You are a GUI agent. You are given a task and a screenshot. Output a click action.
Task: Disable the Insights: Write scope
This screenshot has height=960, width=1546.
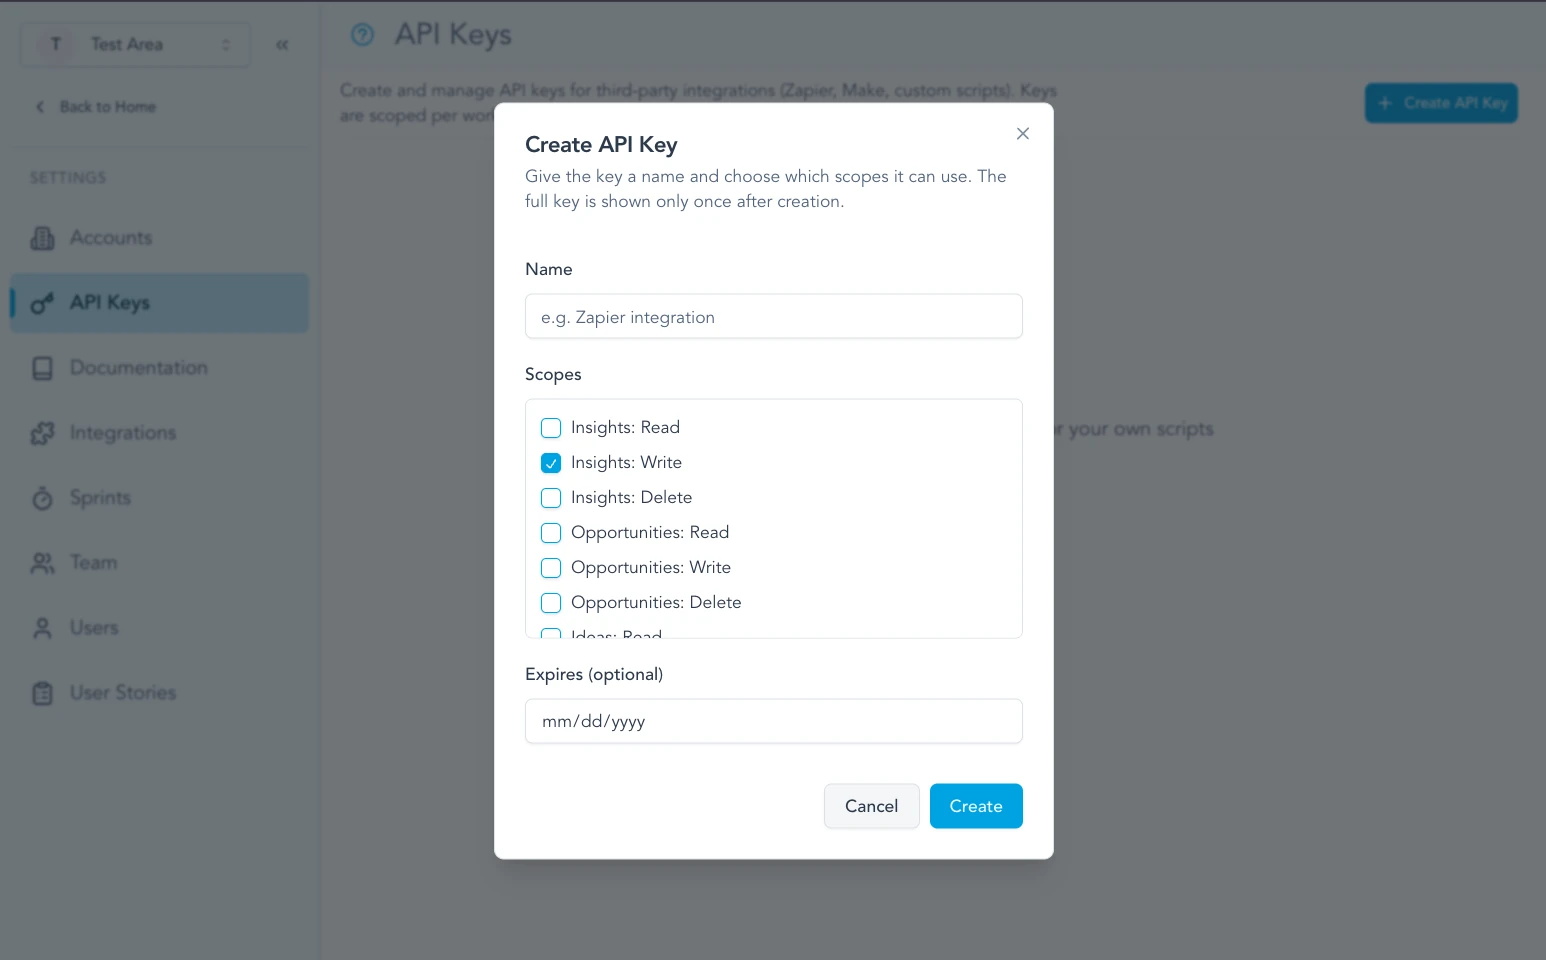pyautogui.click(x=551, y=462)
